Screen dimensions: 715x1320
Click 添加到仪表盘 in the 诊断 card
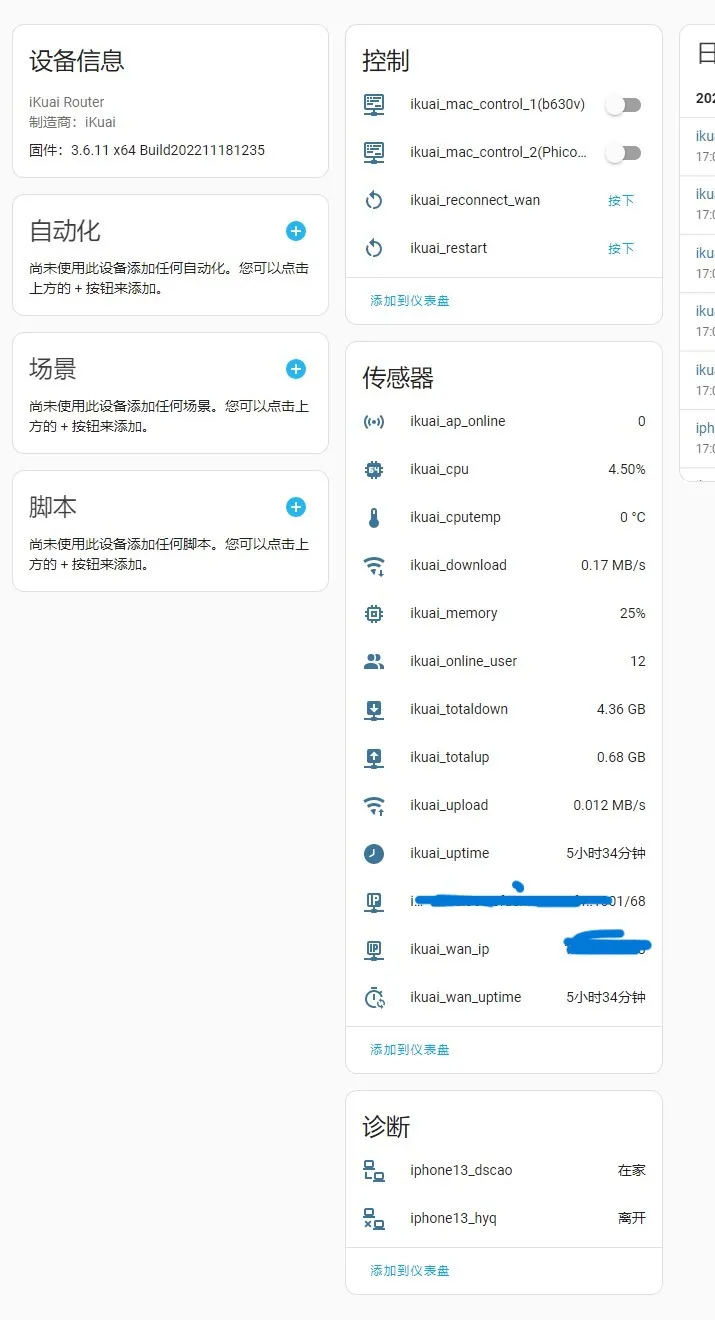[410, 1270]
